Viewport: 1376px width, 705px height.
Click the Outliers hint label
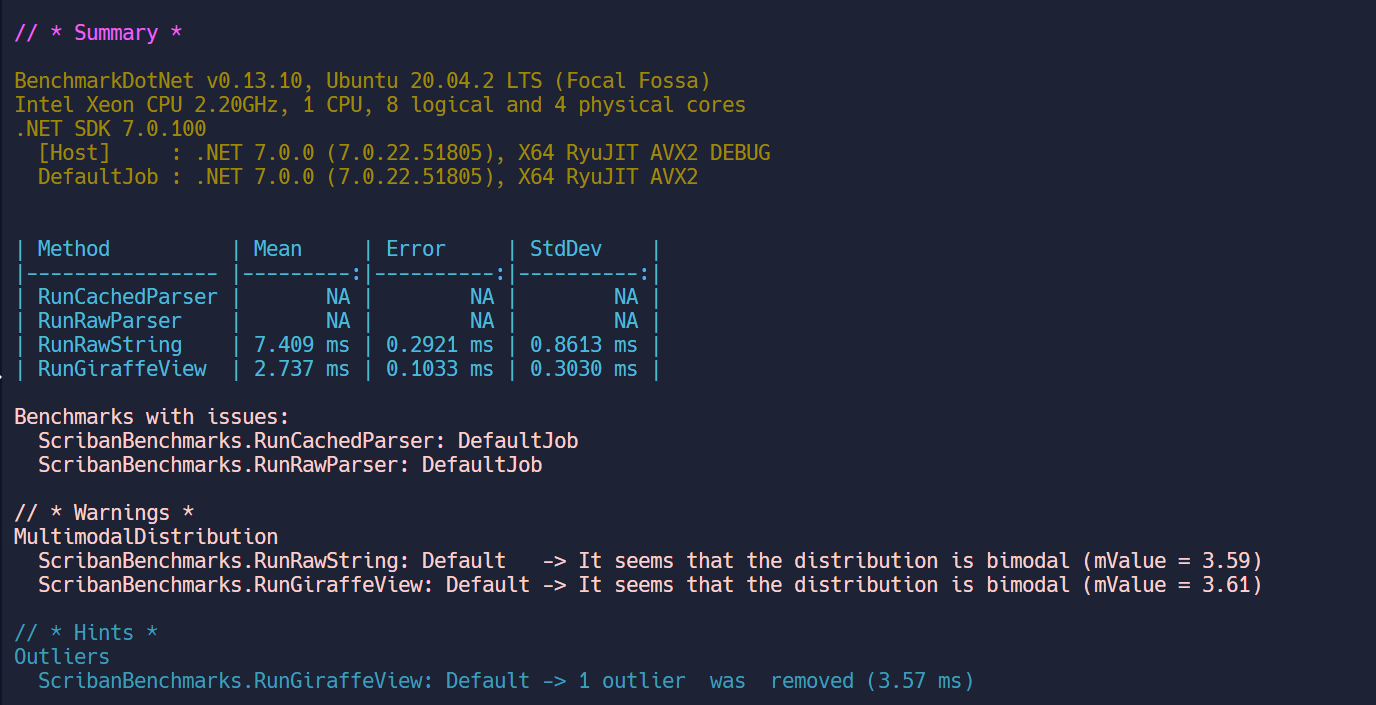tap(62, 657)
